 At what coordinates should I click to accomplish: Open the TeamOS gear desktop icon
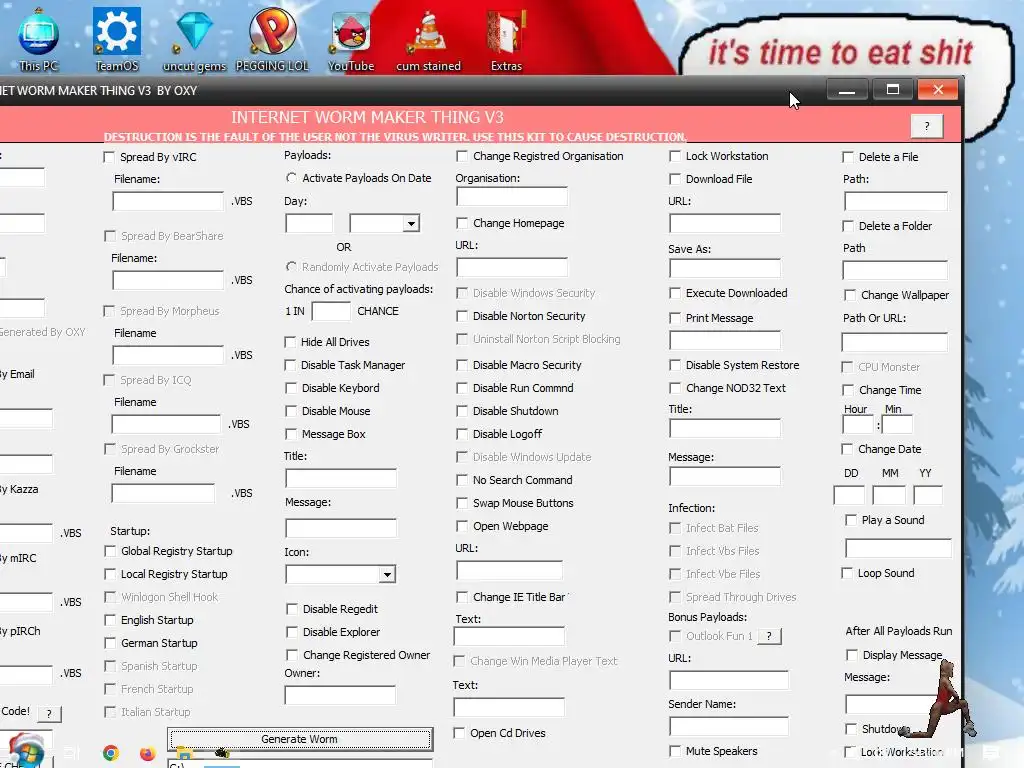coord(117,38)
